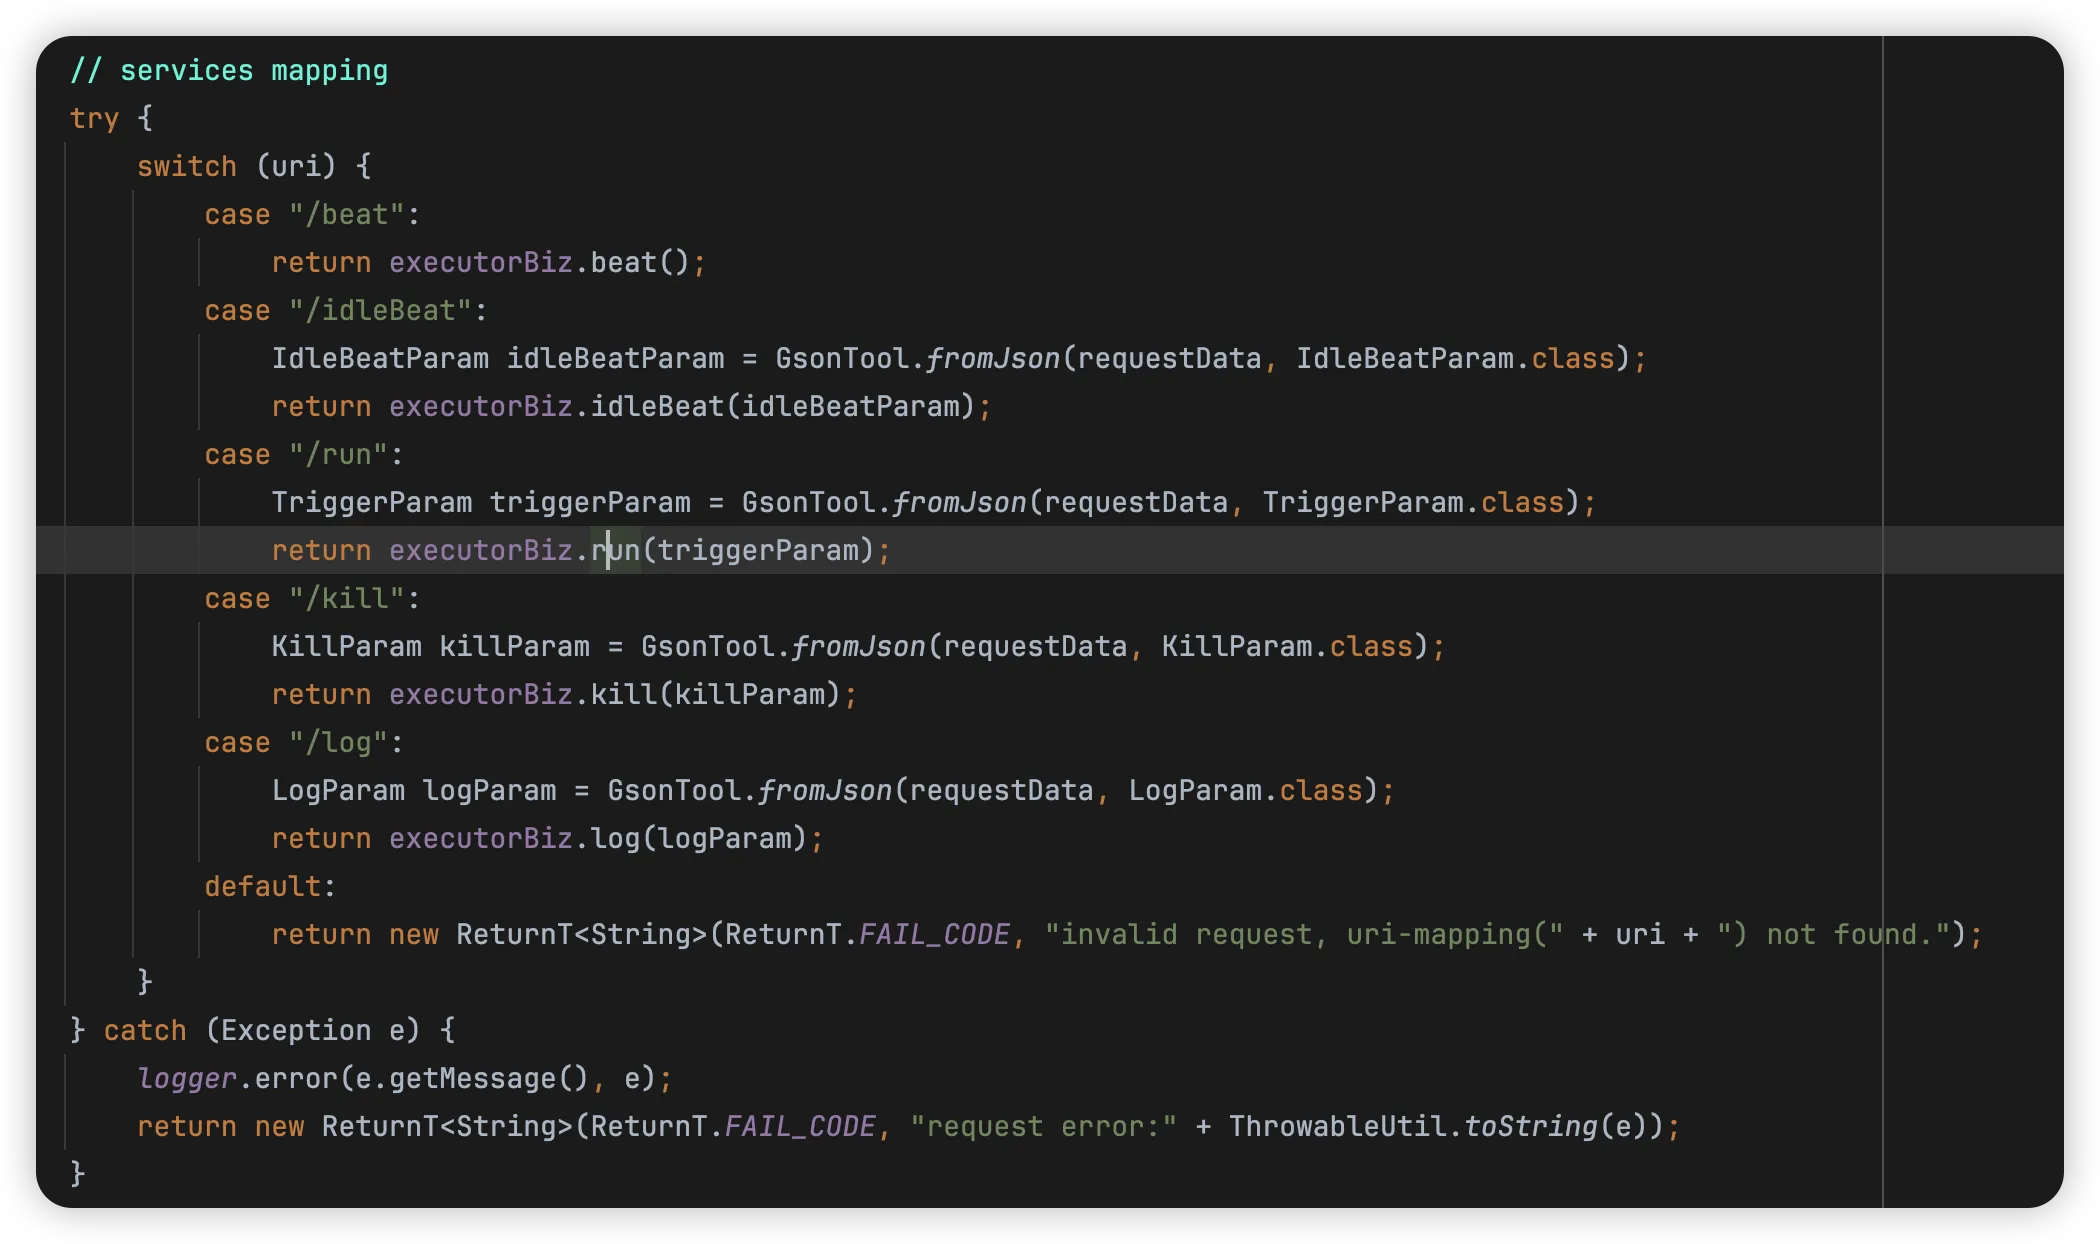2100x1244 pixels.
Task: Click the "/kill" case string
Action: (x=346, y=599)
